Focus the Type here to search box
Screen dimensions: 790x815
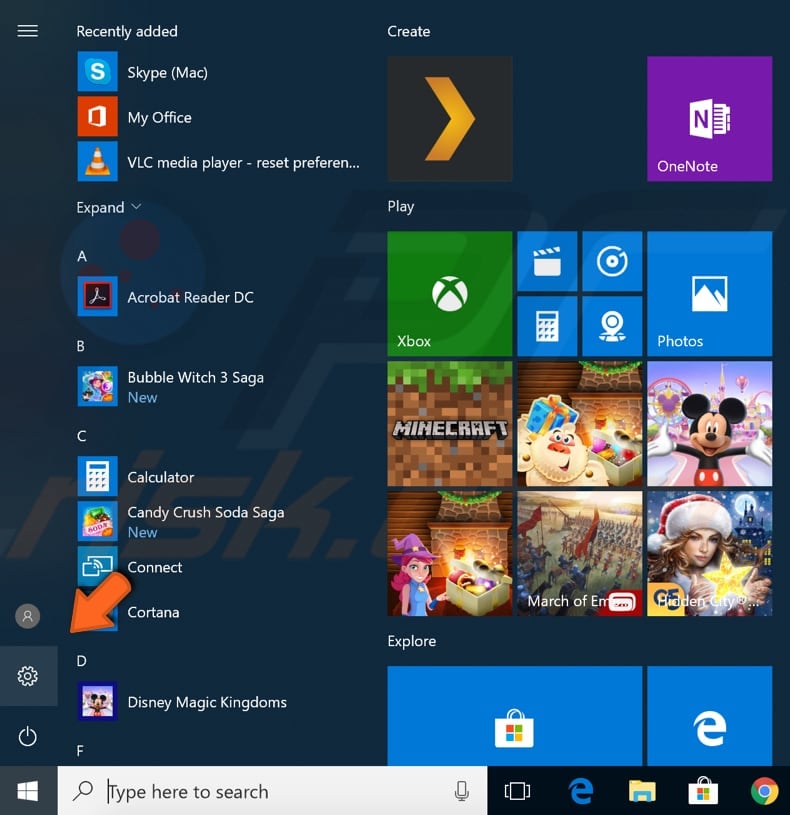[x=272, y=791]
